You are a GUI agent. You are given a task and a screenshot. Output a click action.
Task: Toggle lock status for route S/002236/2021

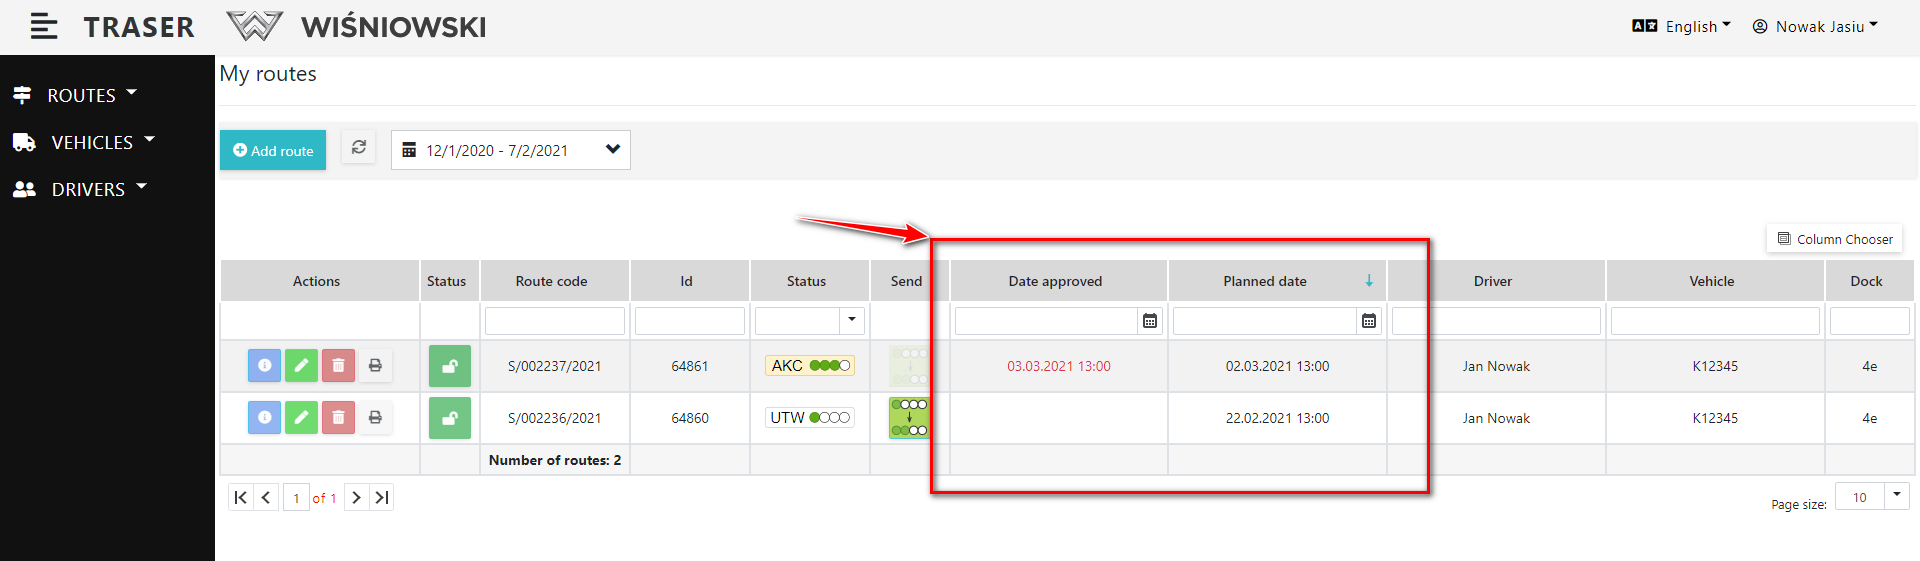pyautogui.click(x=450, y=418)
